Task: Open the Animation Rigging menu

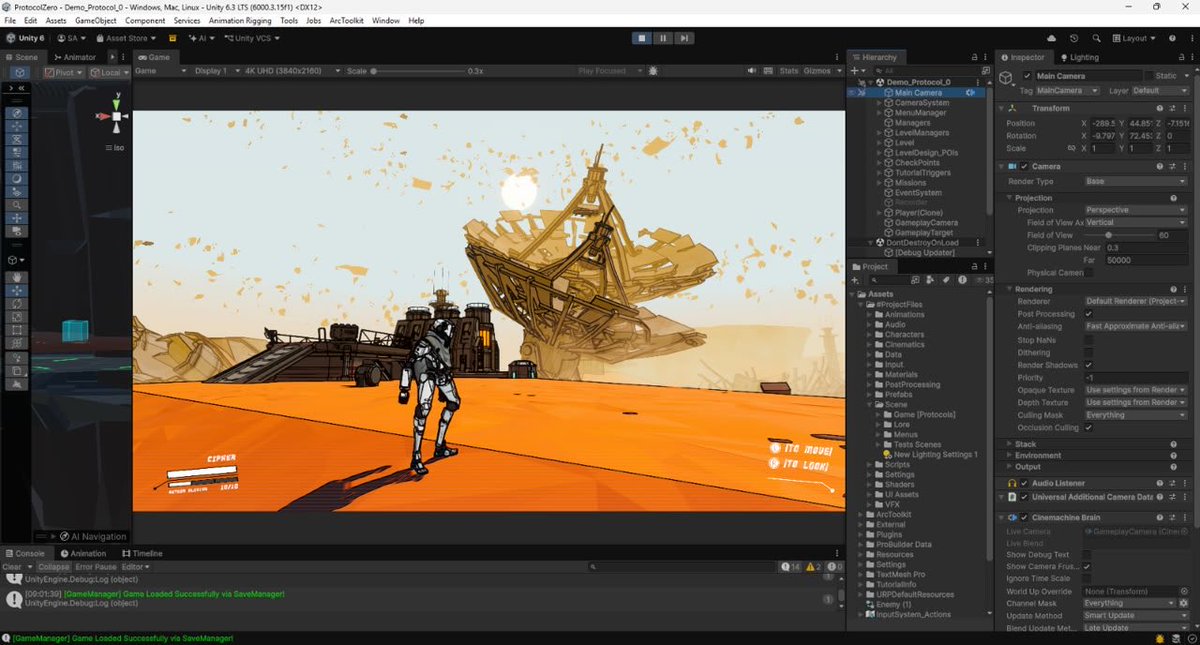Action: point(240,20)
